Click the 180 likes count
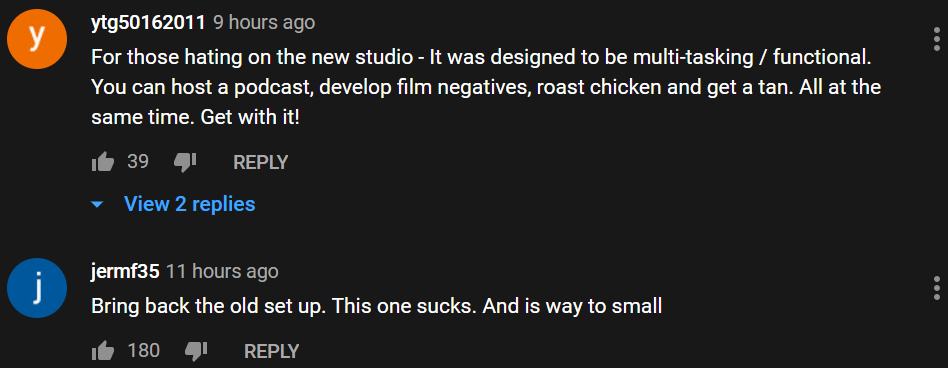The width and height of the screenshot is (948, 368). click(x=144, y=350)
